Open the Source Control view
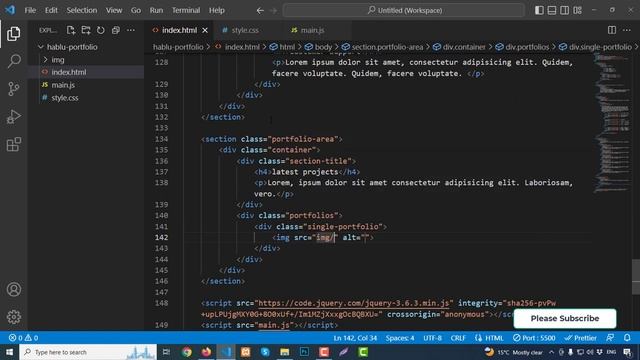The height and width of the screenshot is (360, 640). pyautogui.click(x=13, y=89)
